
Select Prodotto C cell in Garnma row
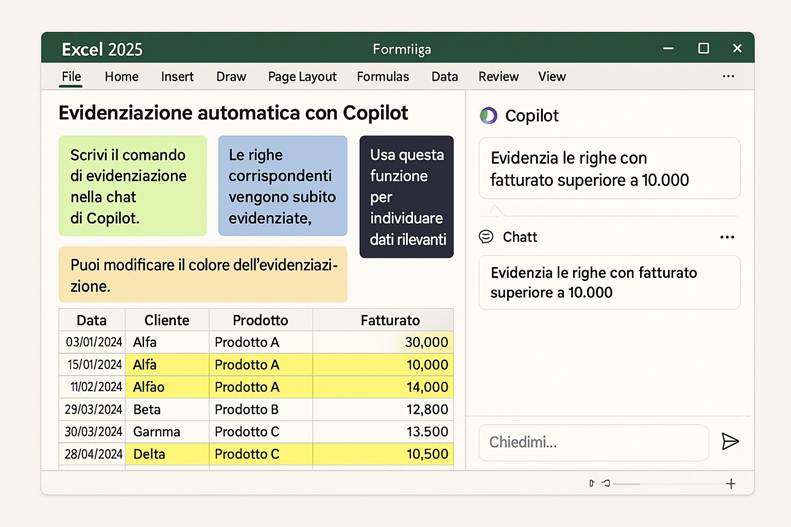pyautogui.click(x=261, y=432)
